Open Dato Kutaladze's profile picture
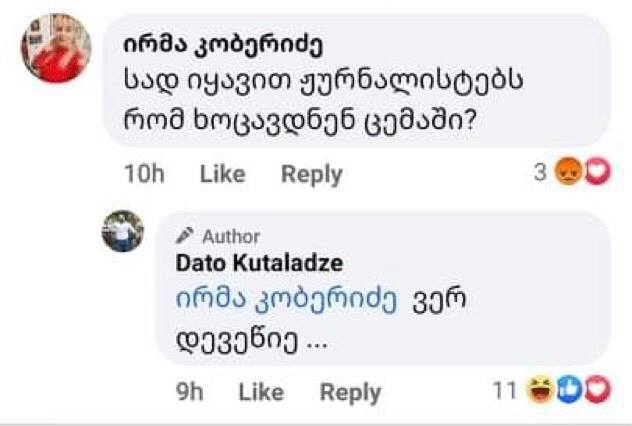Screen dimensions: 632x426 point(123,232)
